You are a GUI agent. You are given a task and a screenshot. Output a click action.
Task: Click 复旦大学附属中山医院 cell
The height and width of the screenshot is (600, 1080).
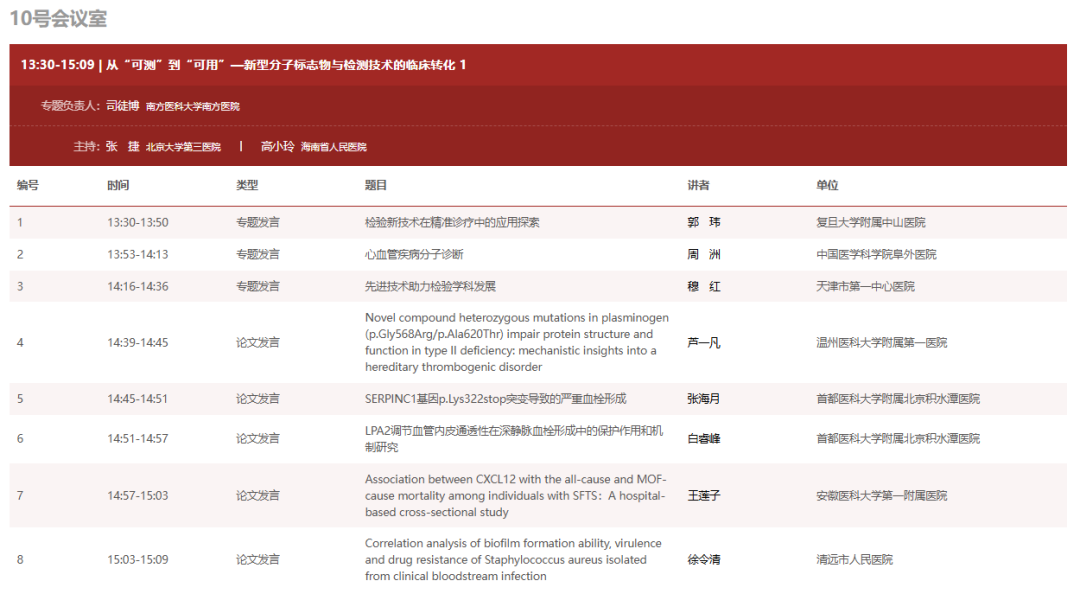871,223
